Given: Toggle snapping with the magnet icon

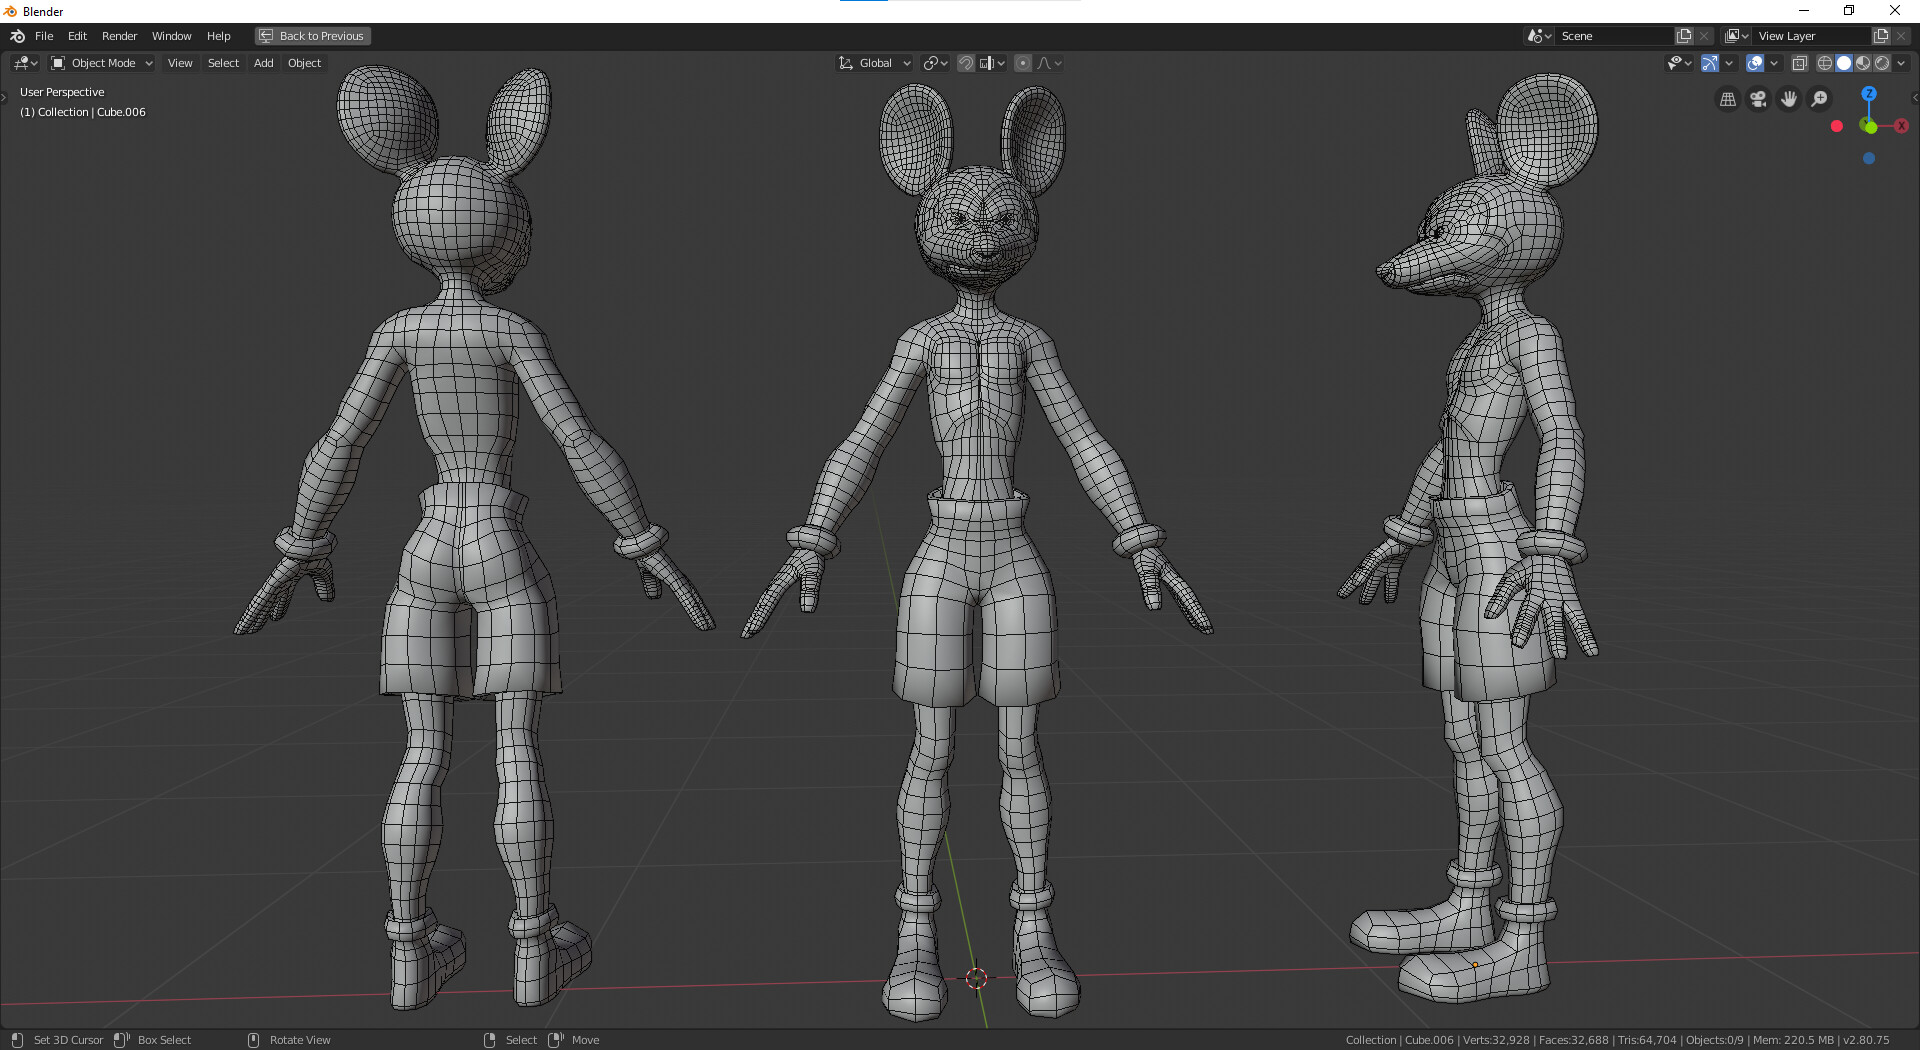Looking at the screenshot, I should pos(966,63).
